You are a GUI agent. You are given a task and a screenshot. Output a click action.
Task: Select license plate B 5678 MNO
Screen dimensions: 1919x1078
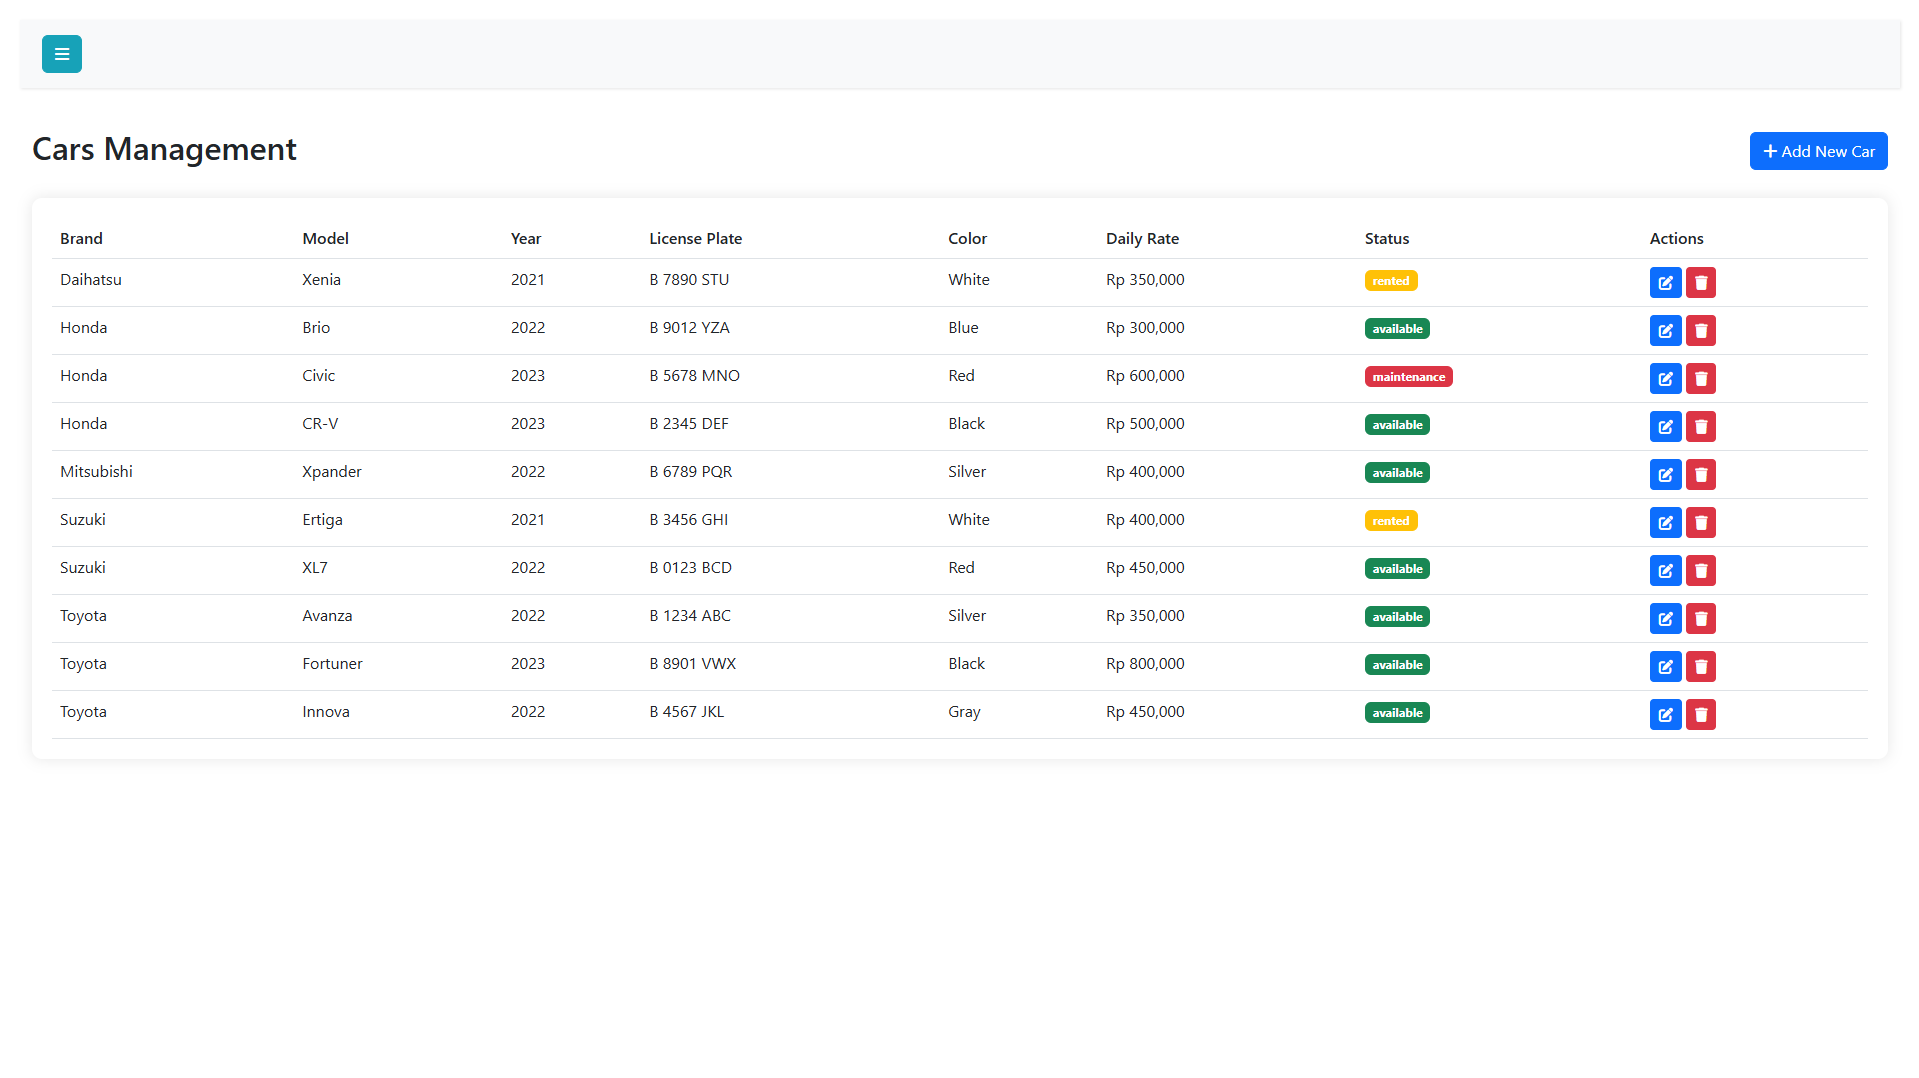coord(694,376)
